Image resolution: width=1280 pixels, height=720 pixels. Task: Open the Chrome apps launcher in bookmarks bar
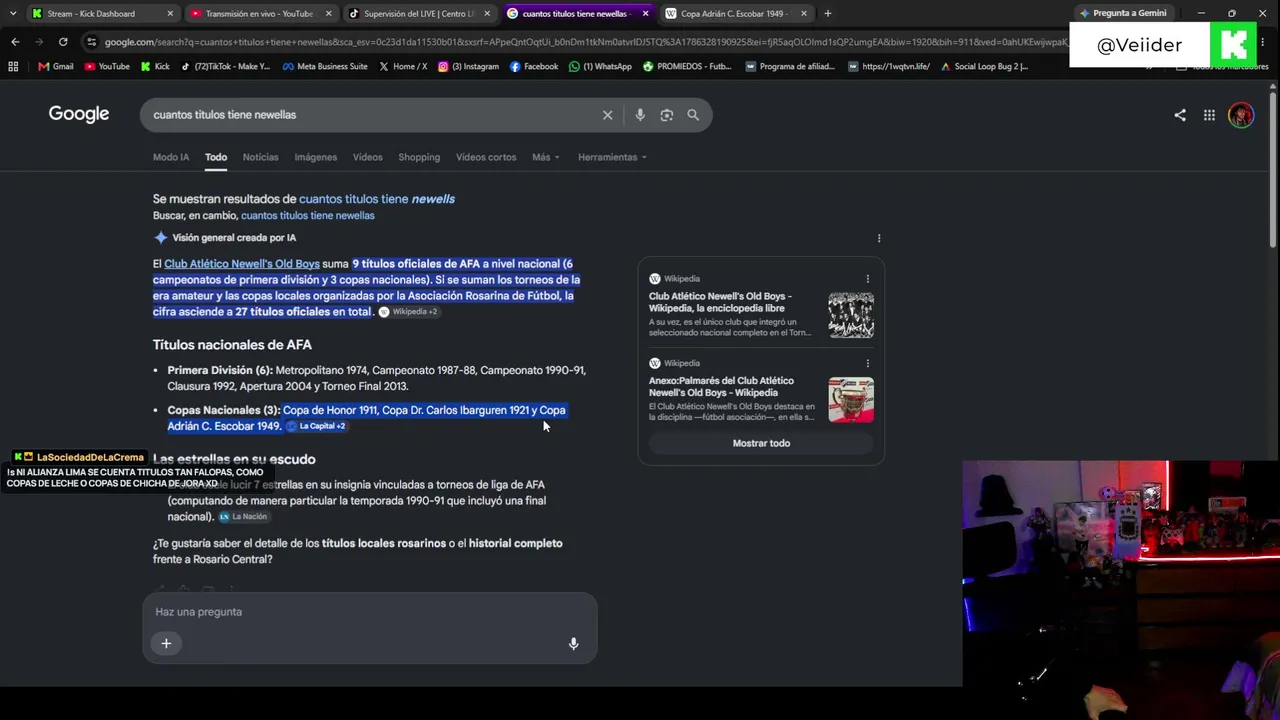coord(13,66)
